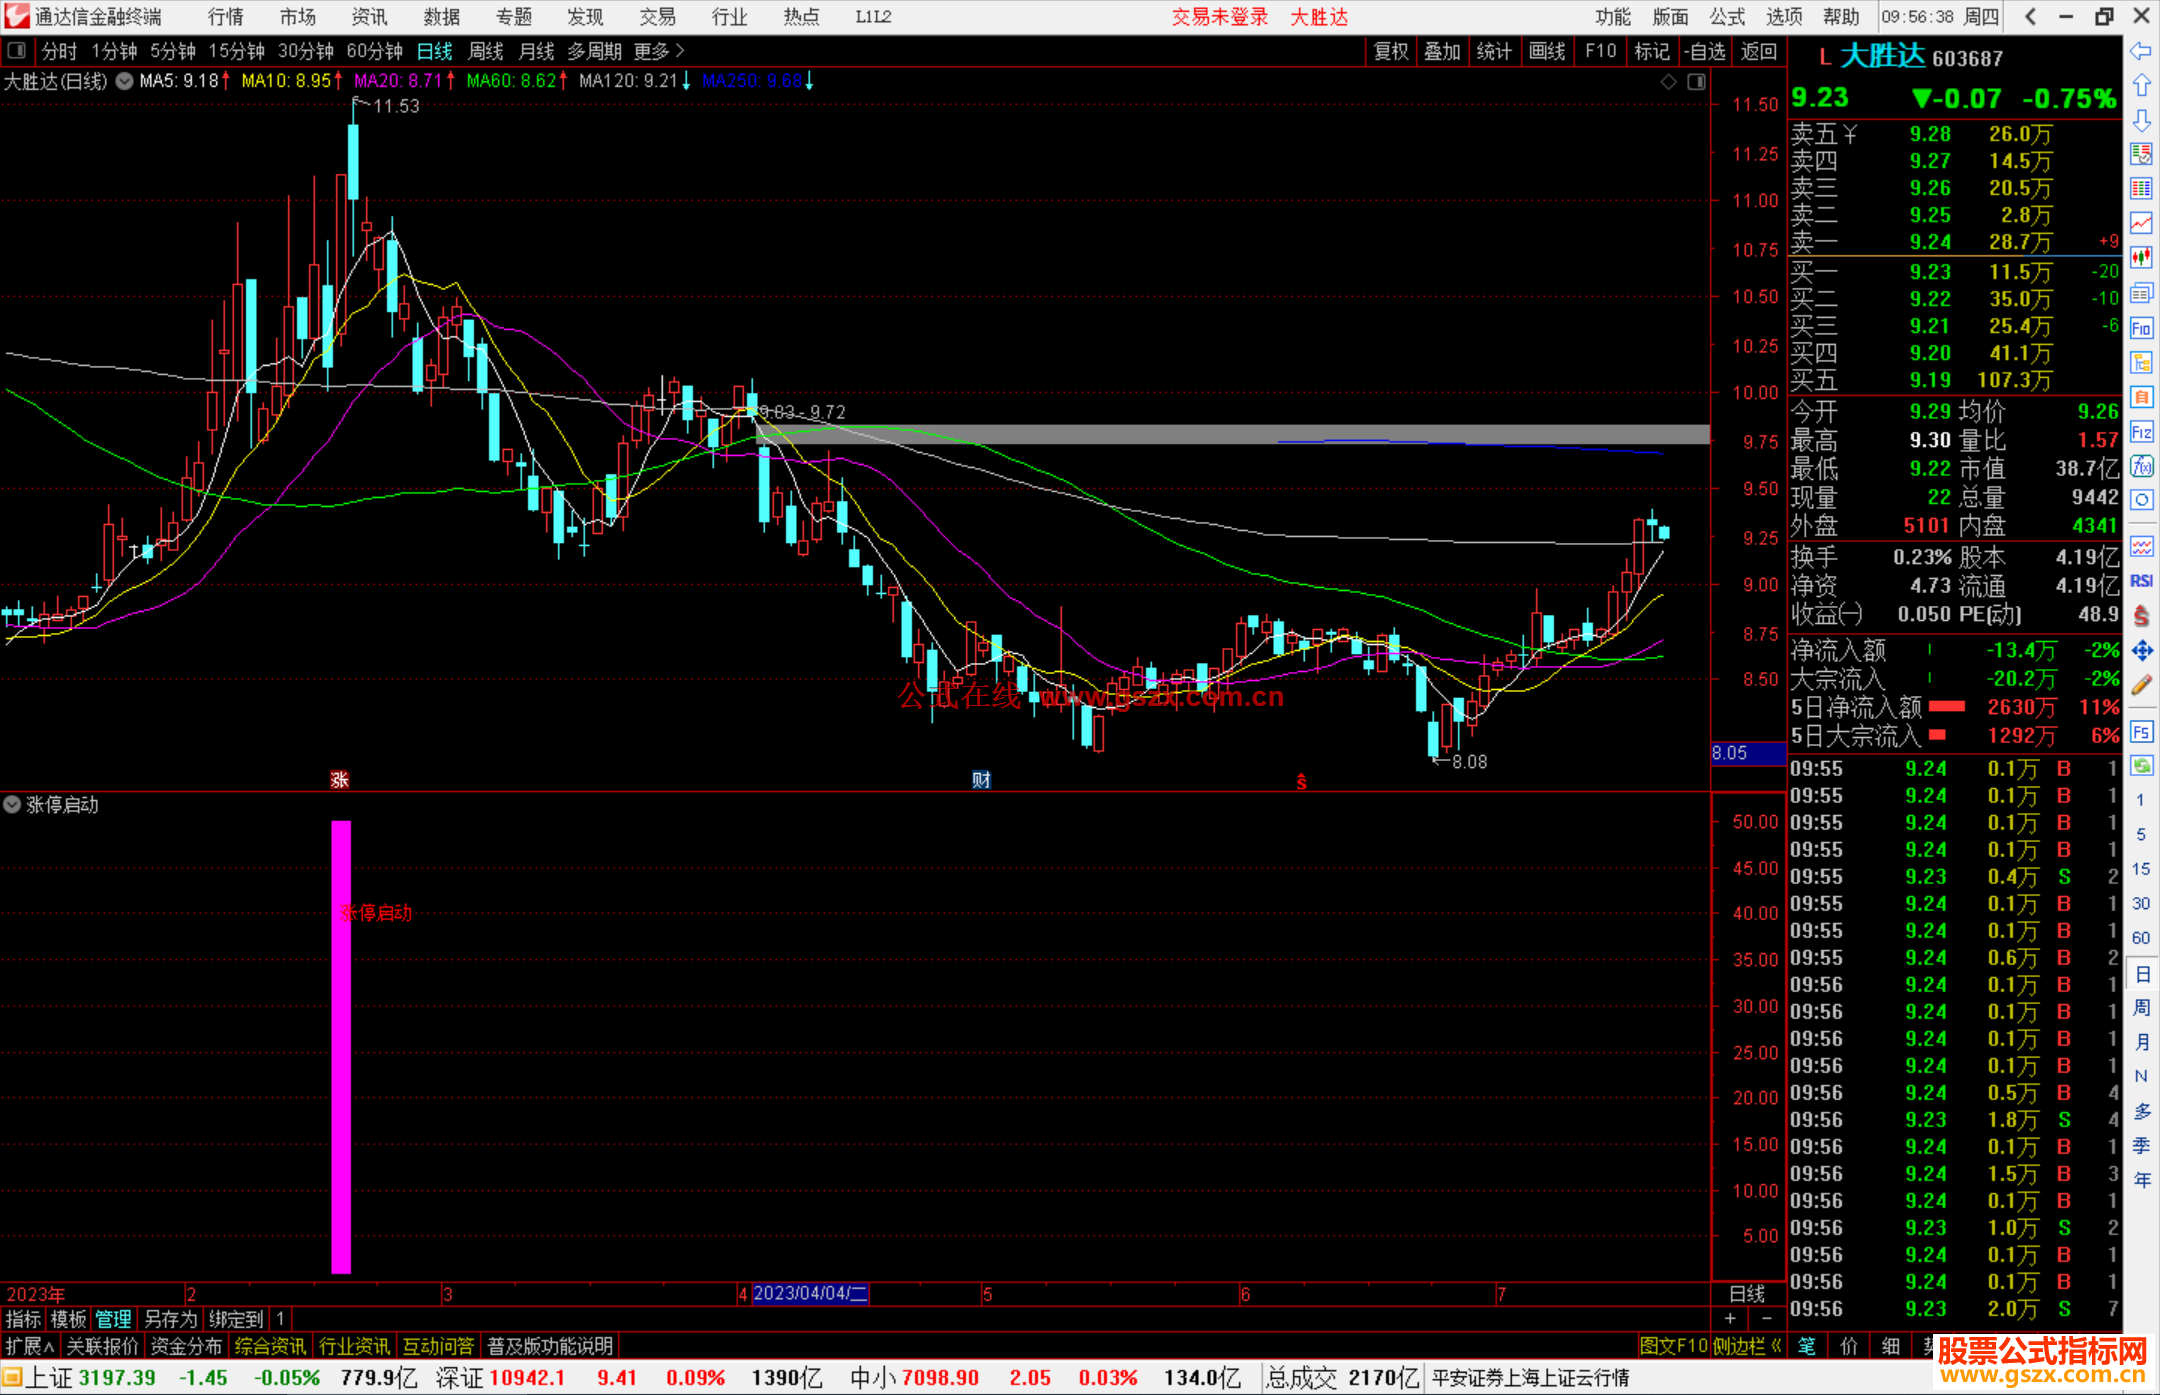Click the line trend chart sidebar icon
The image size is (2160, 1395).
pos(2141,223)
